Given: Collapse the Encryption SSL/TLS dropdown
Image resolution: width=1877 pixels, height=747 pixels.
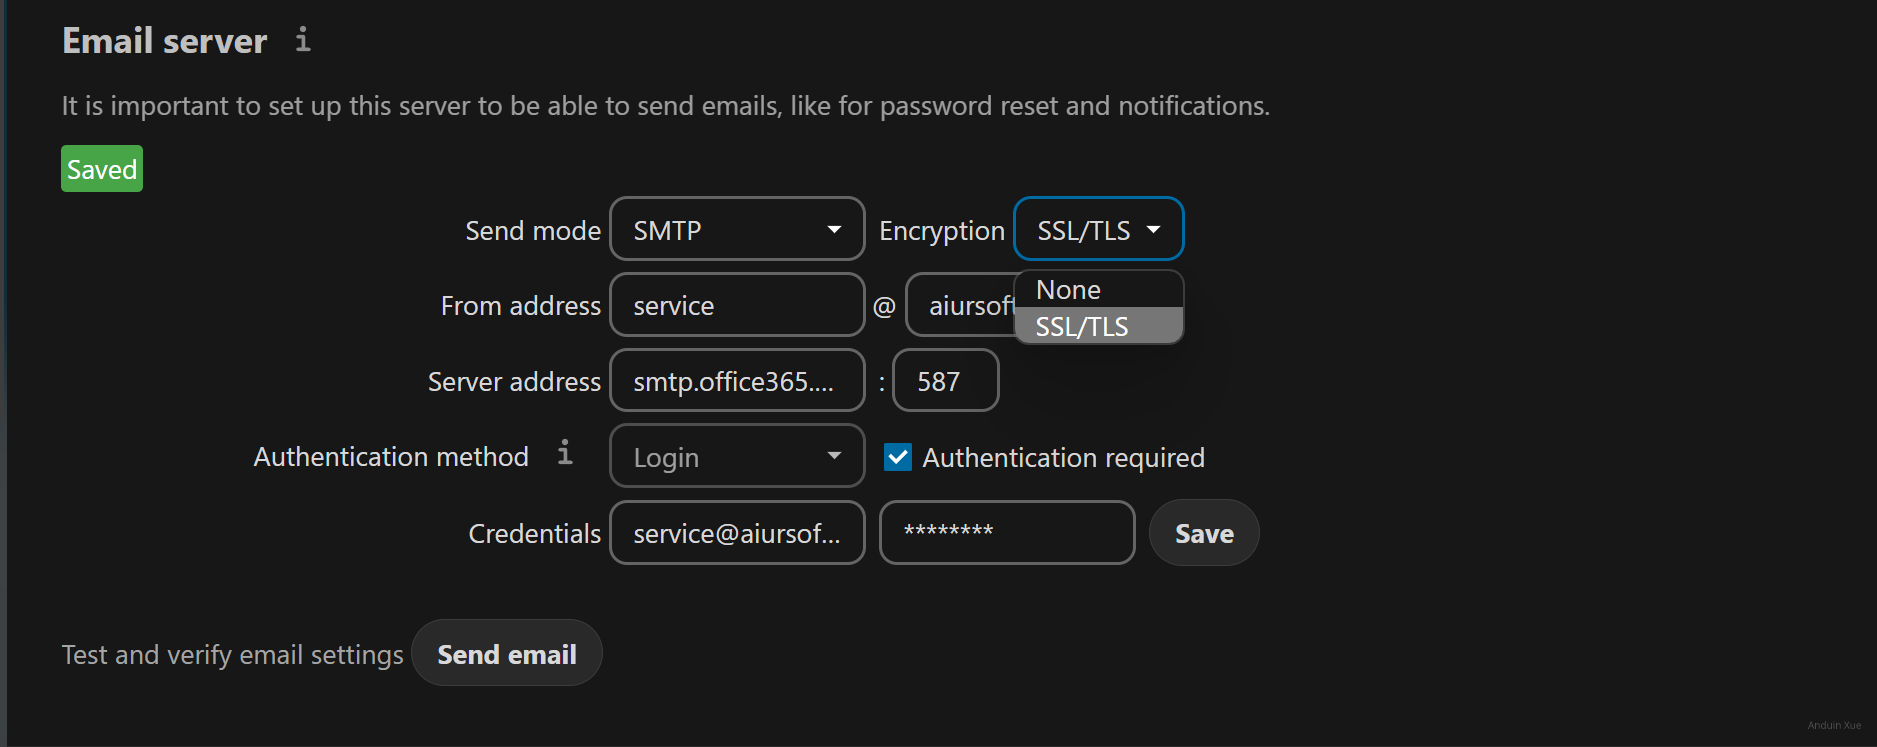Looking at the screenshot, I should pos(1098,230).
